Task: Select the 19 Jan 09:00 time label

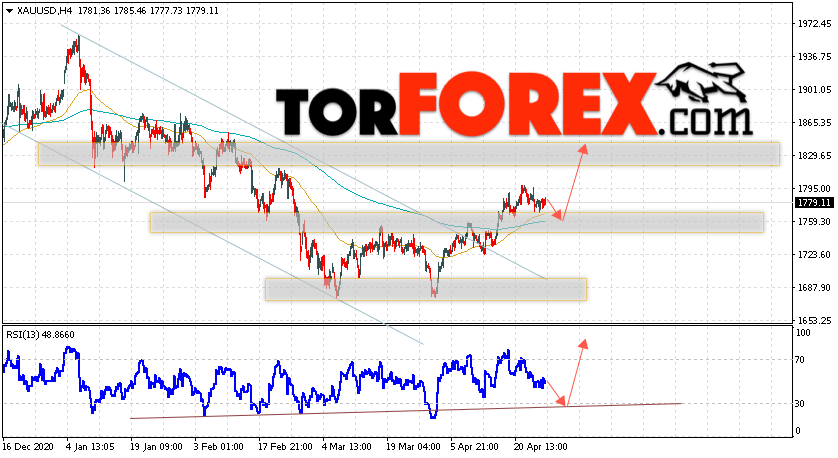Action: [x=156, y=446]
